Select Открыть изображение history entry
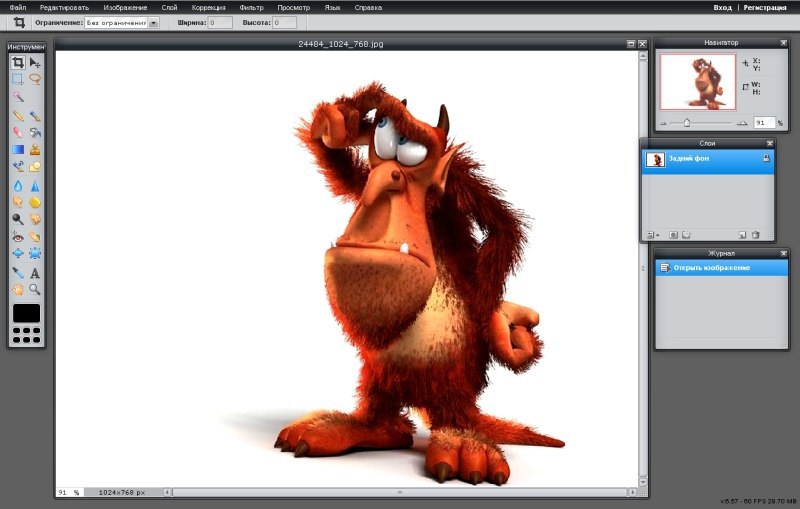Image resolution: width=800 pixels, height=509 pixels. pyautogui.click(x=721, y=268)
